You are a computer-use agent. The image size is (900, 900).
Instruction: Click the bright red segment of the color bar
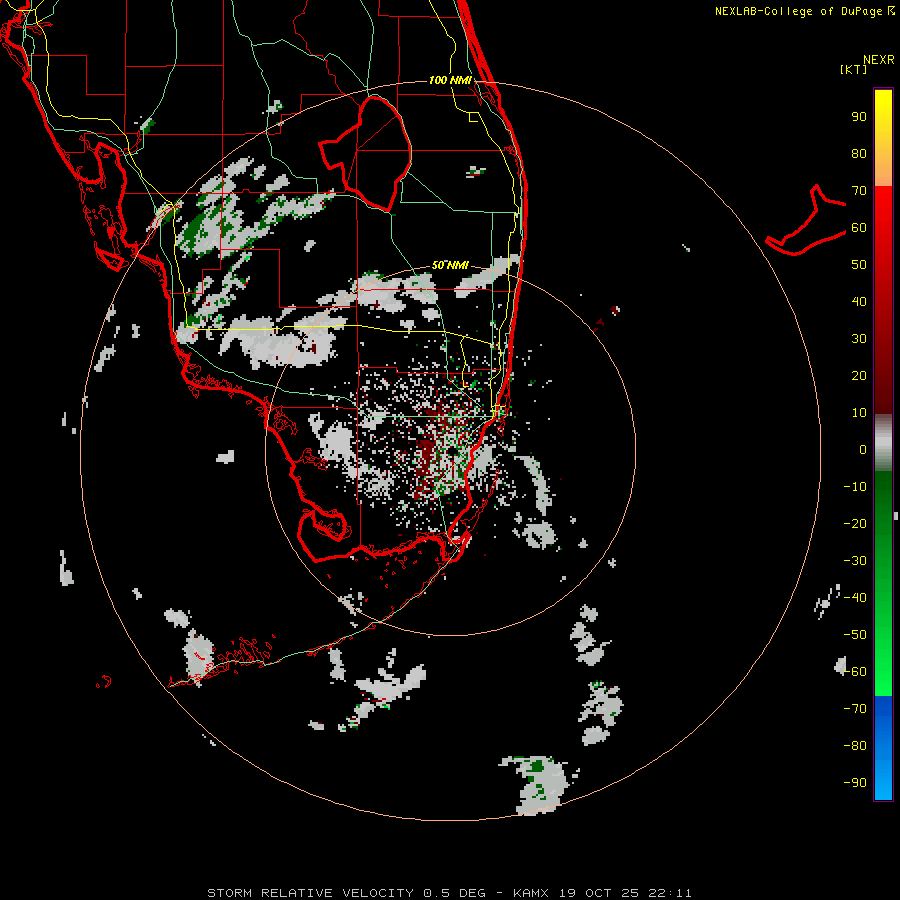(x=883, y=230)
